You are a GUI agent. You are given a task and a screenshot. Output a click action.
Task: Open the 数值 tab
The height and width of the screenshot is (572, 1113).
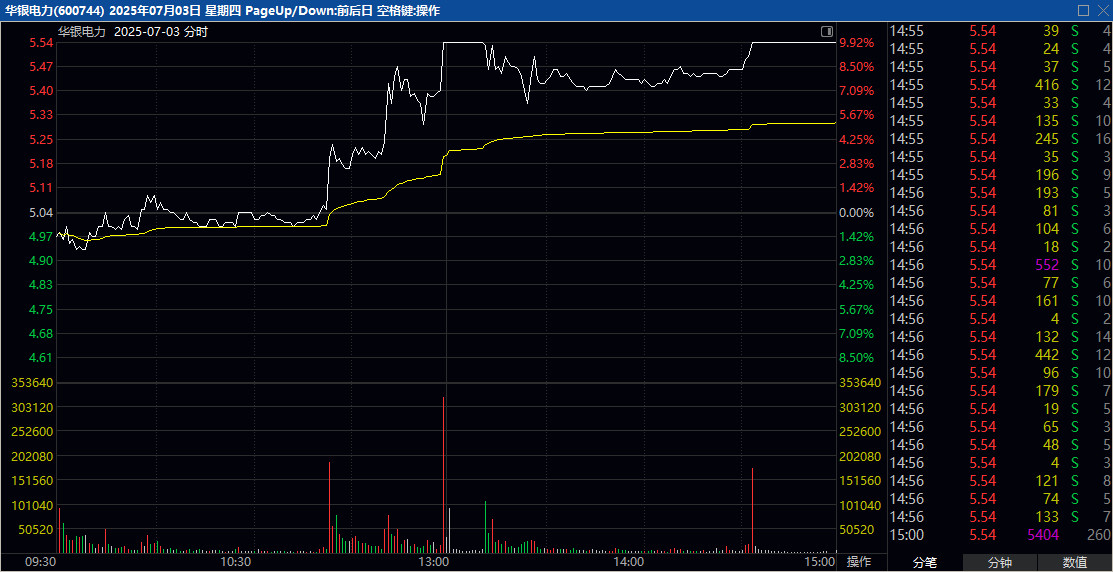pyautogui.click(x=1075, y=562)
